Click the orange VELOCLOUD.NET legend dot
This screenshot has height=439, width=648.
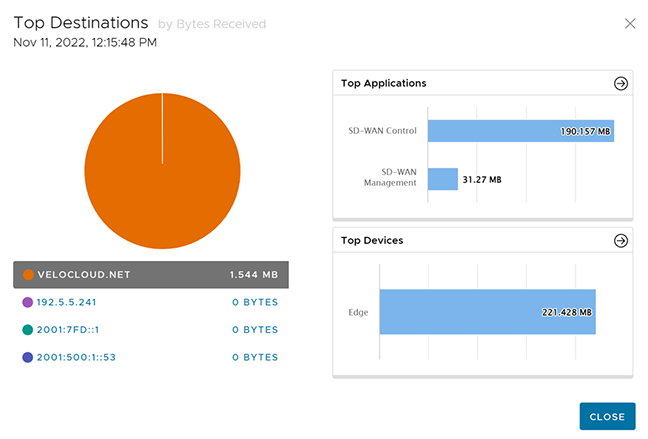tap(28, 274)
